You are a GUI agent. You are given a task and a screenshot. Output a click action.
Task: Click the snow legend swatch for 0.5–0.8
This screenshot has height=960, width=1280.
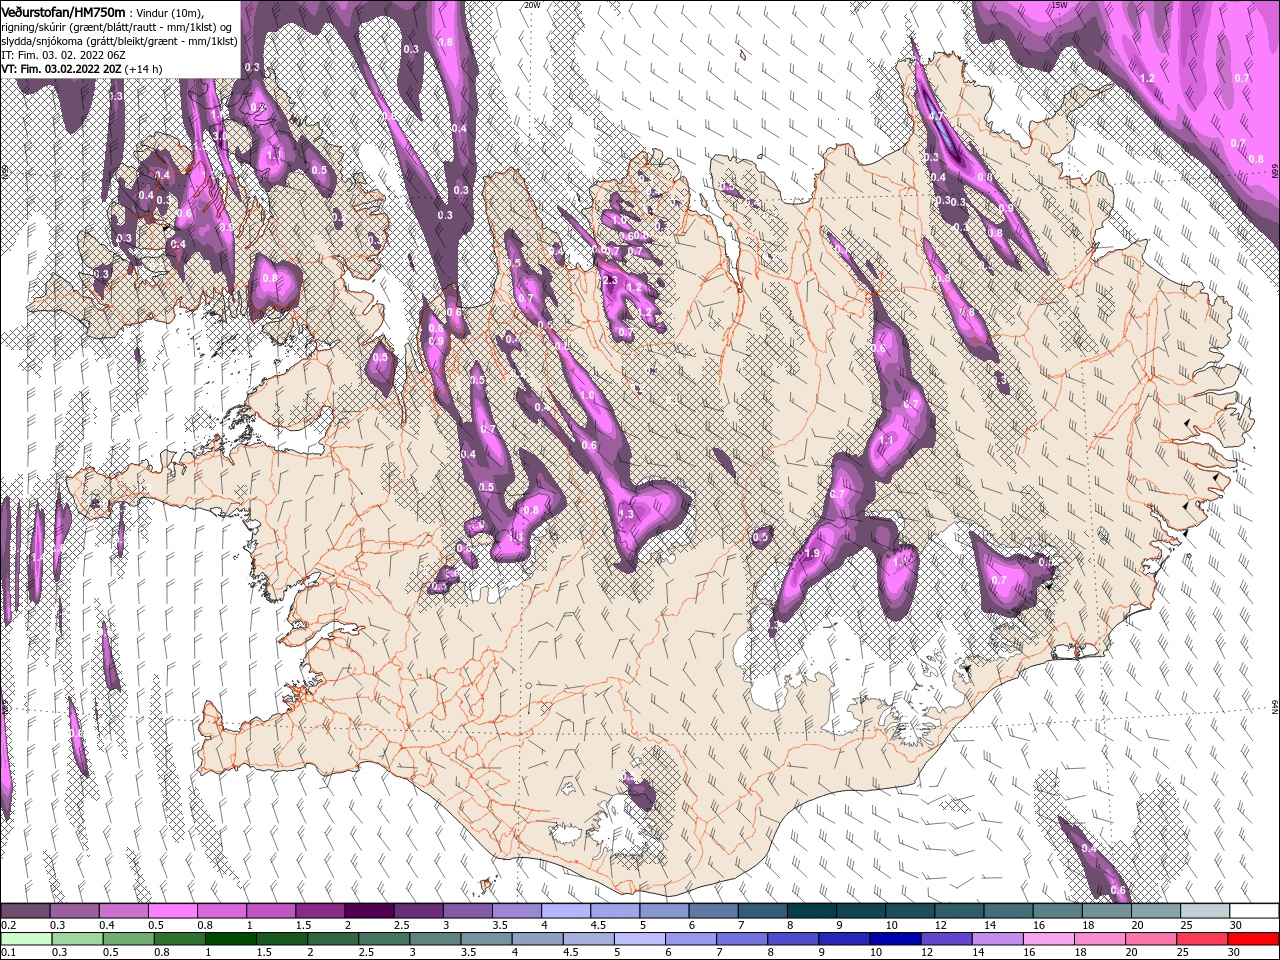(x=173, y=911)
